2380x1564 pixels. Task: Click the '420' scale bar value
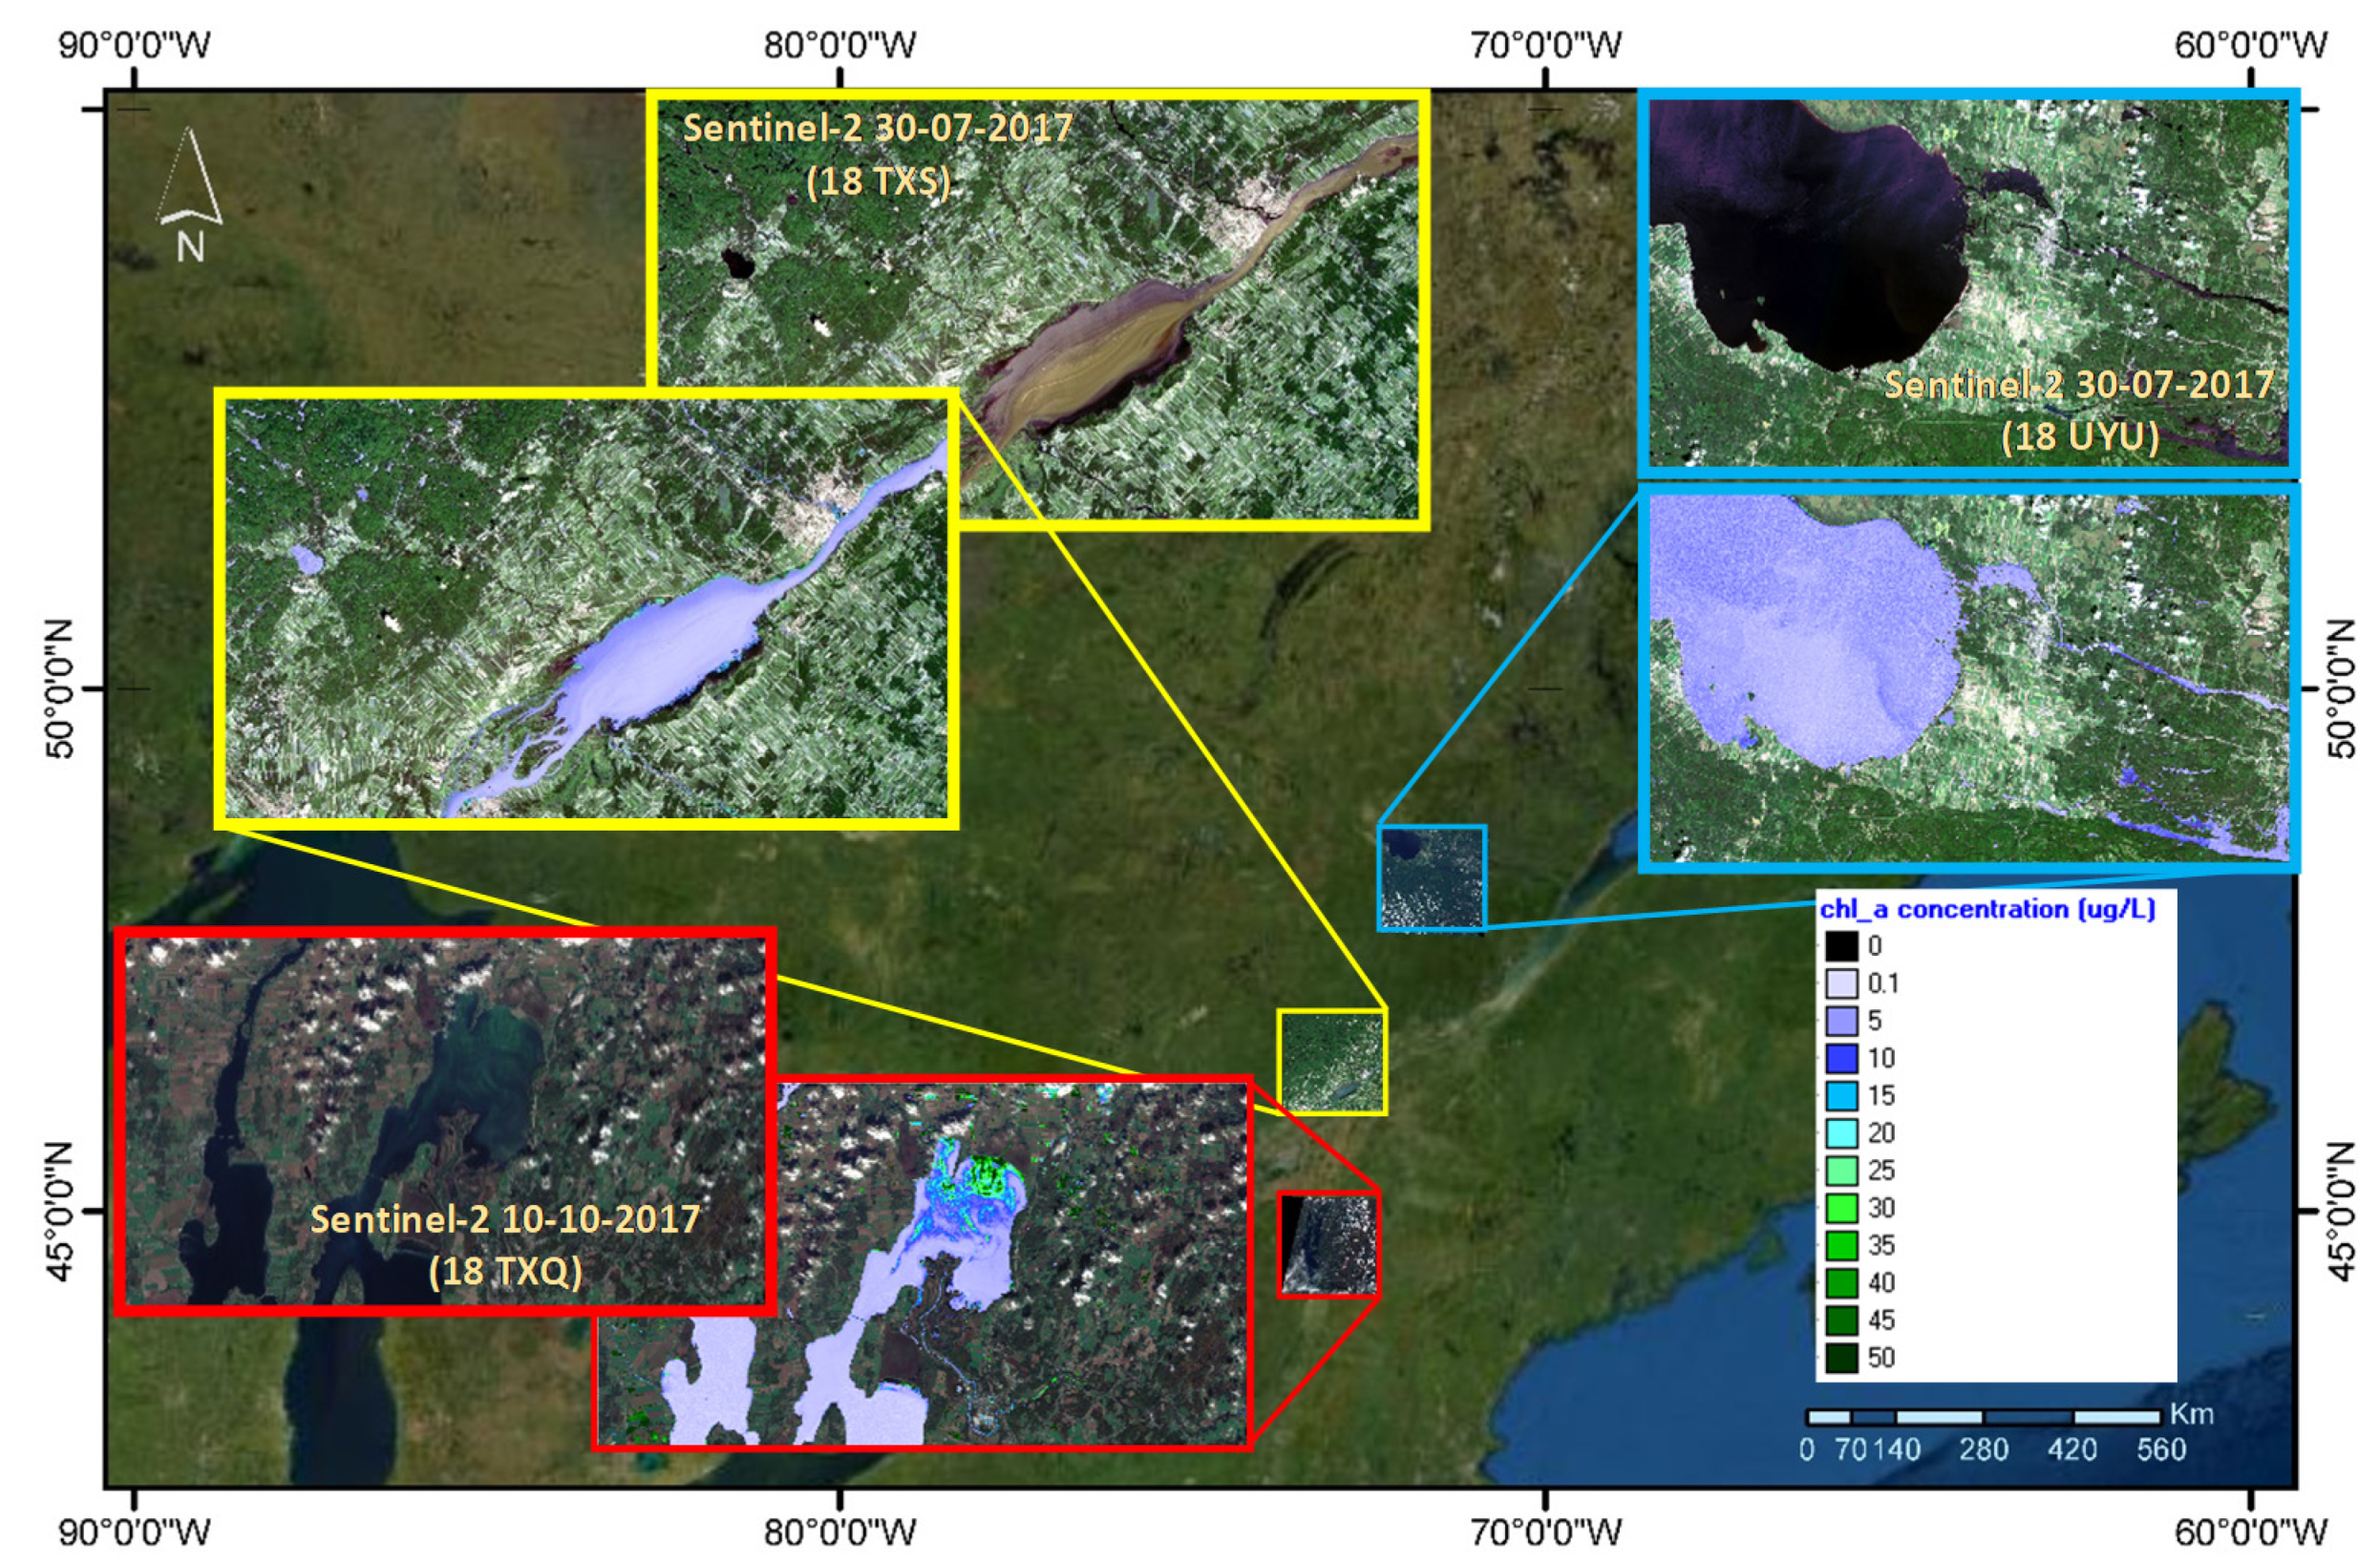click(x=2072, y=1450)
